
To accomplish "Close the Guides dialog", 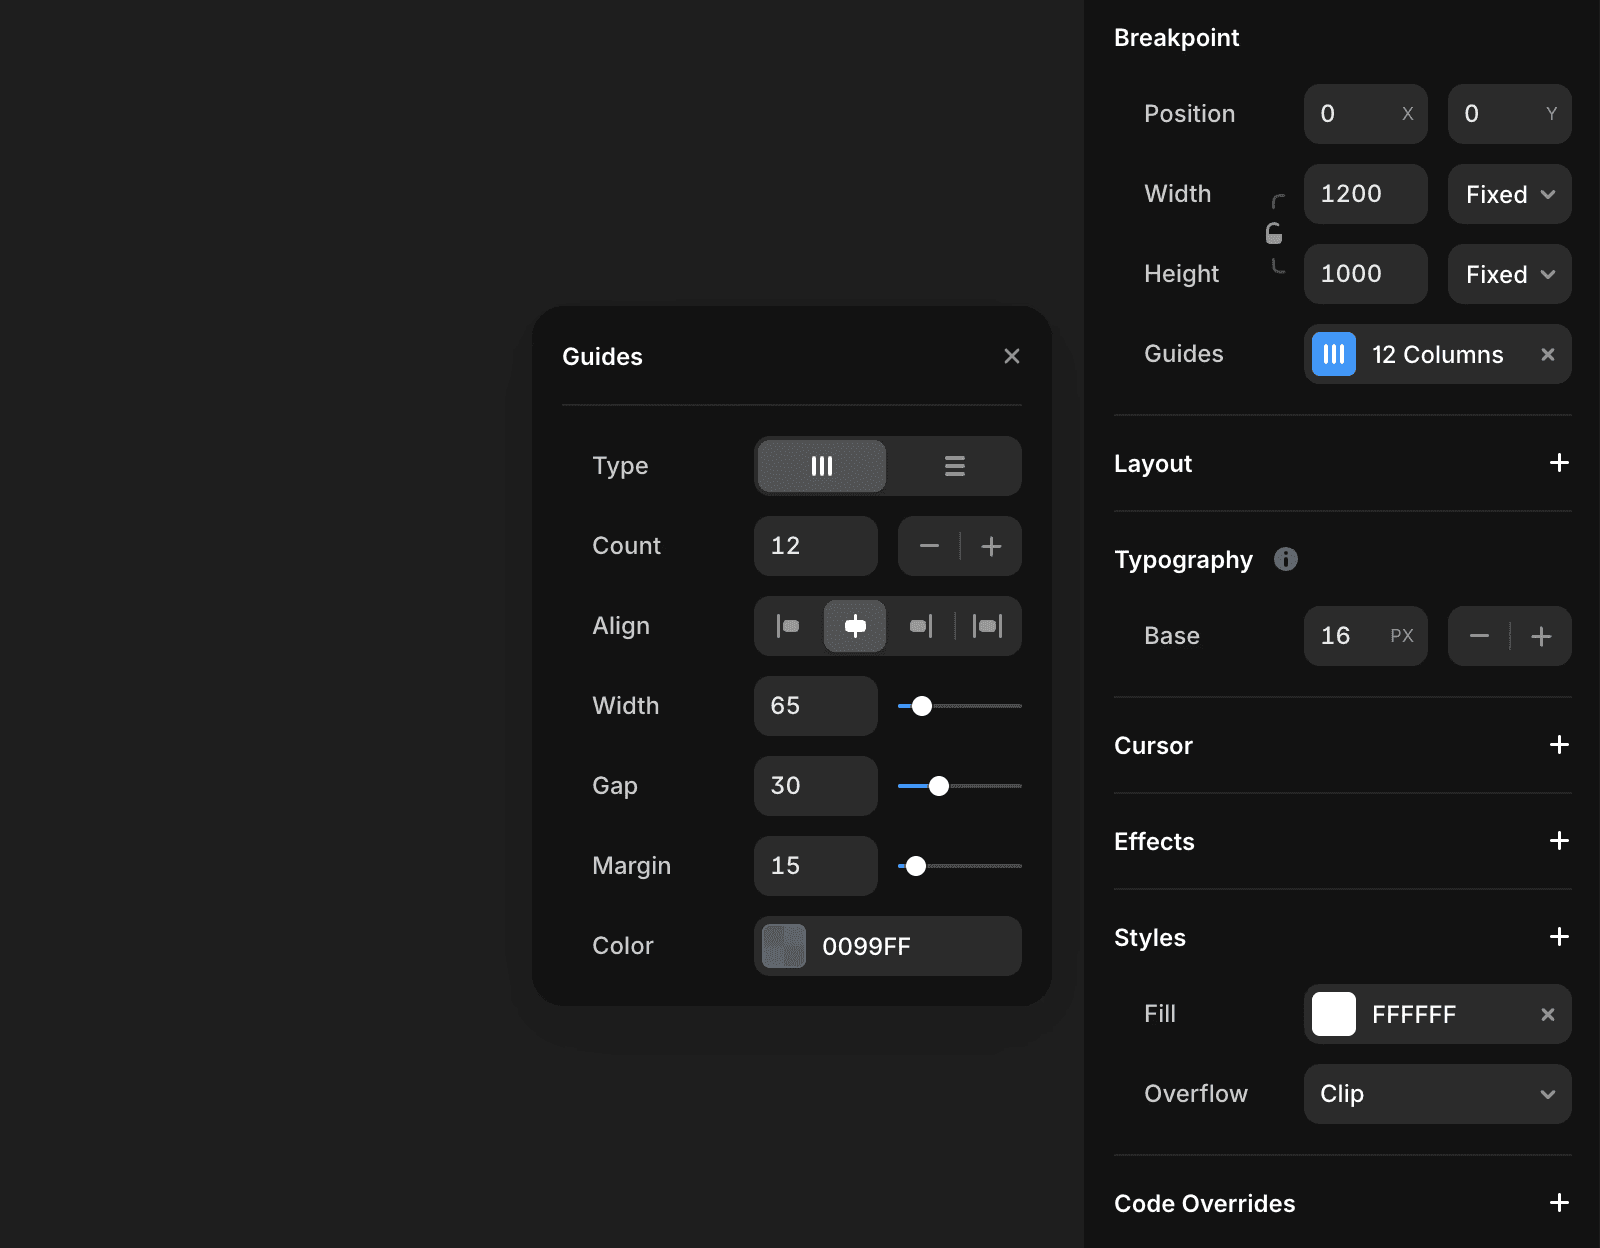I will click(x=1012, y=356).
